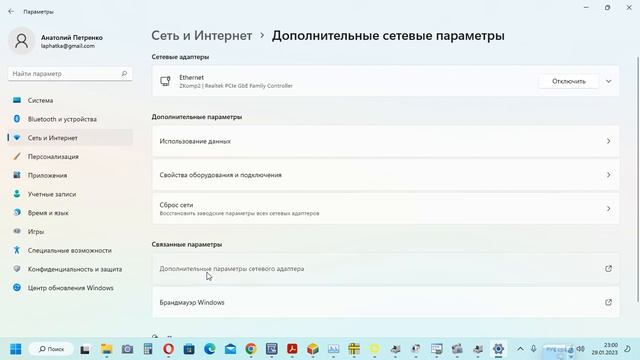
Task: Click 'Сеть и Интернет' breadcrumb link
Action: click(x=202, y=36)
